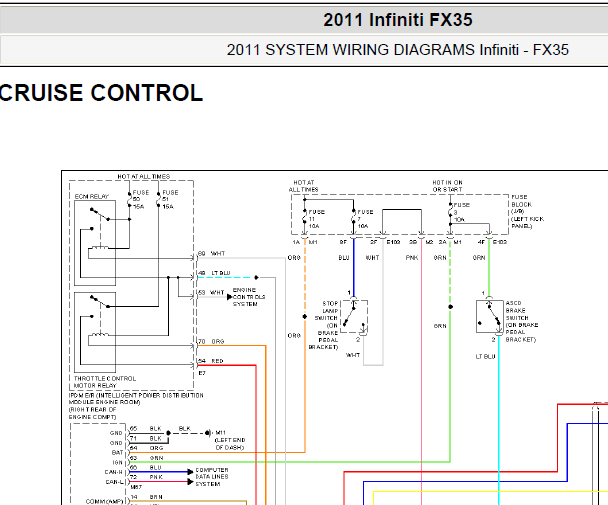This screenshot has width=608, height=505.
Task: Click the 'E102' connector label
Action: 393,242
